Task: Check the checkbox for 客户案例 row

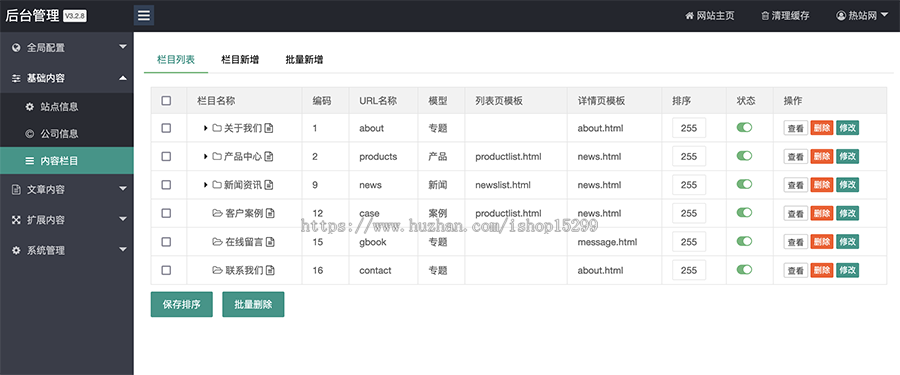Action: point(166,213)
